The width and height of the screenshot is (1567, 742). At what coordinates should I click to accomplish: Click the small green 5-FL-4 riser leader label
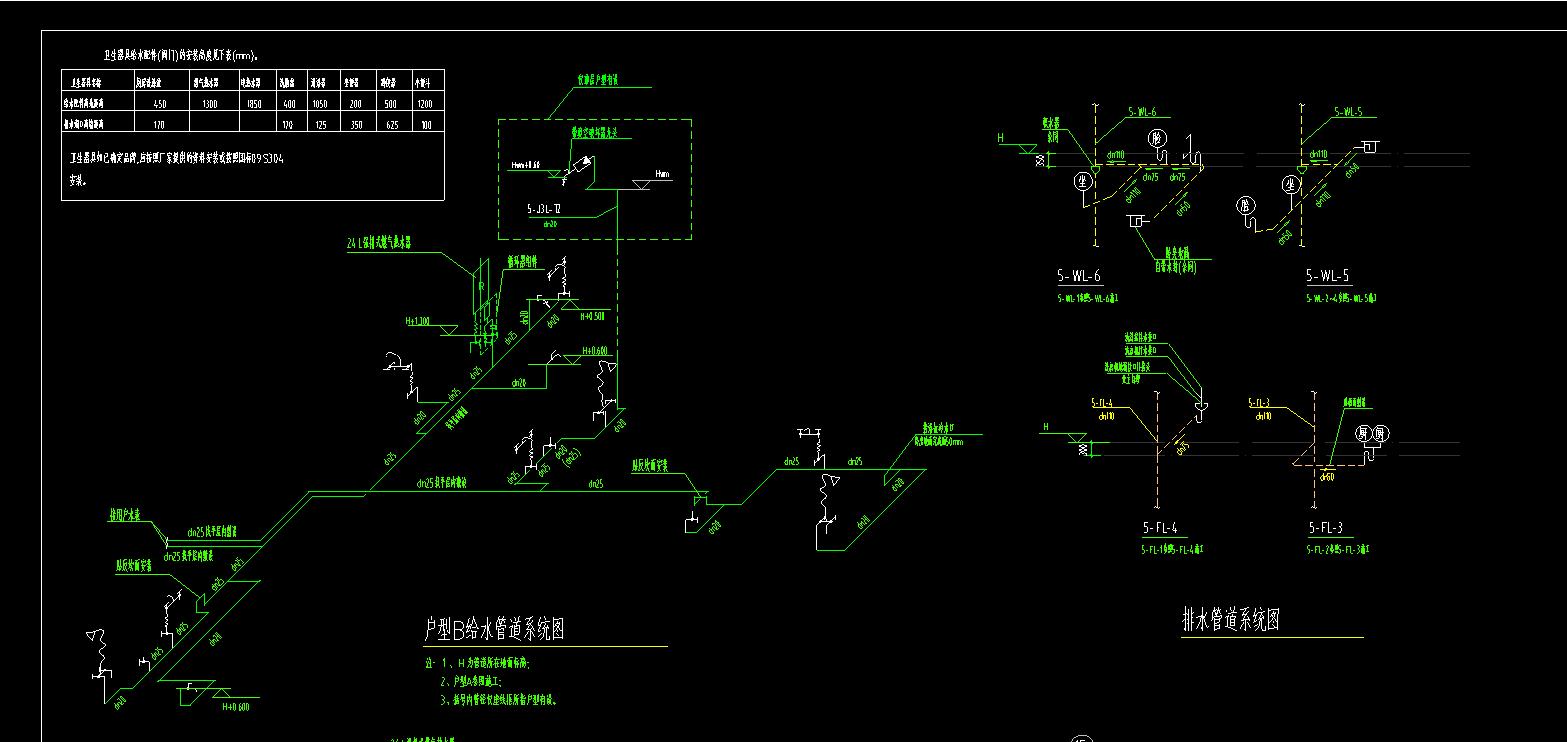pos(1103,403)
